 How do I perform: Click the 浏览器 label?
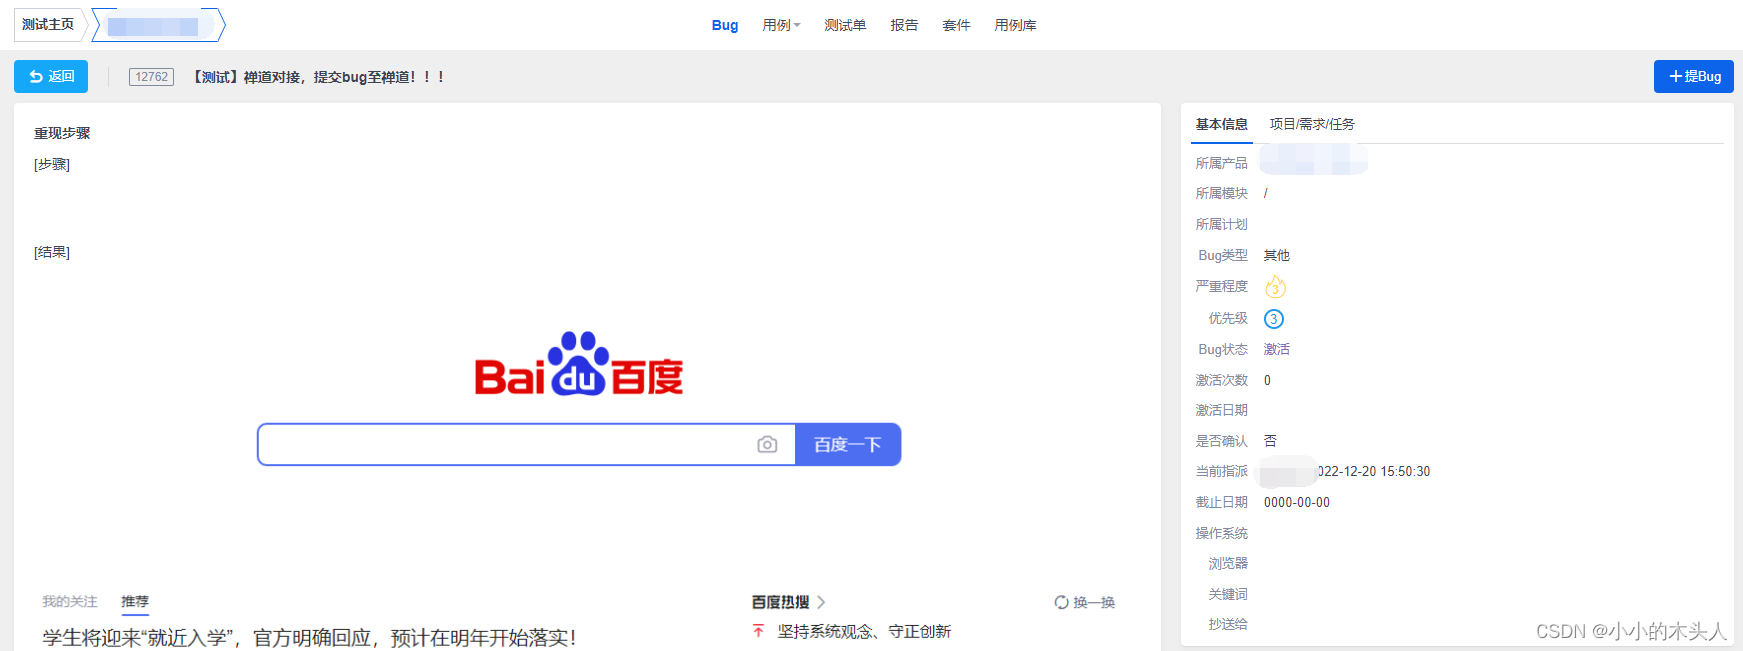click(1228, 563)
